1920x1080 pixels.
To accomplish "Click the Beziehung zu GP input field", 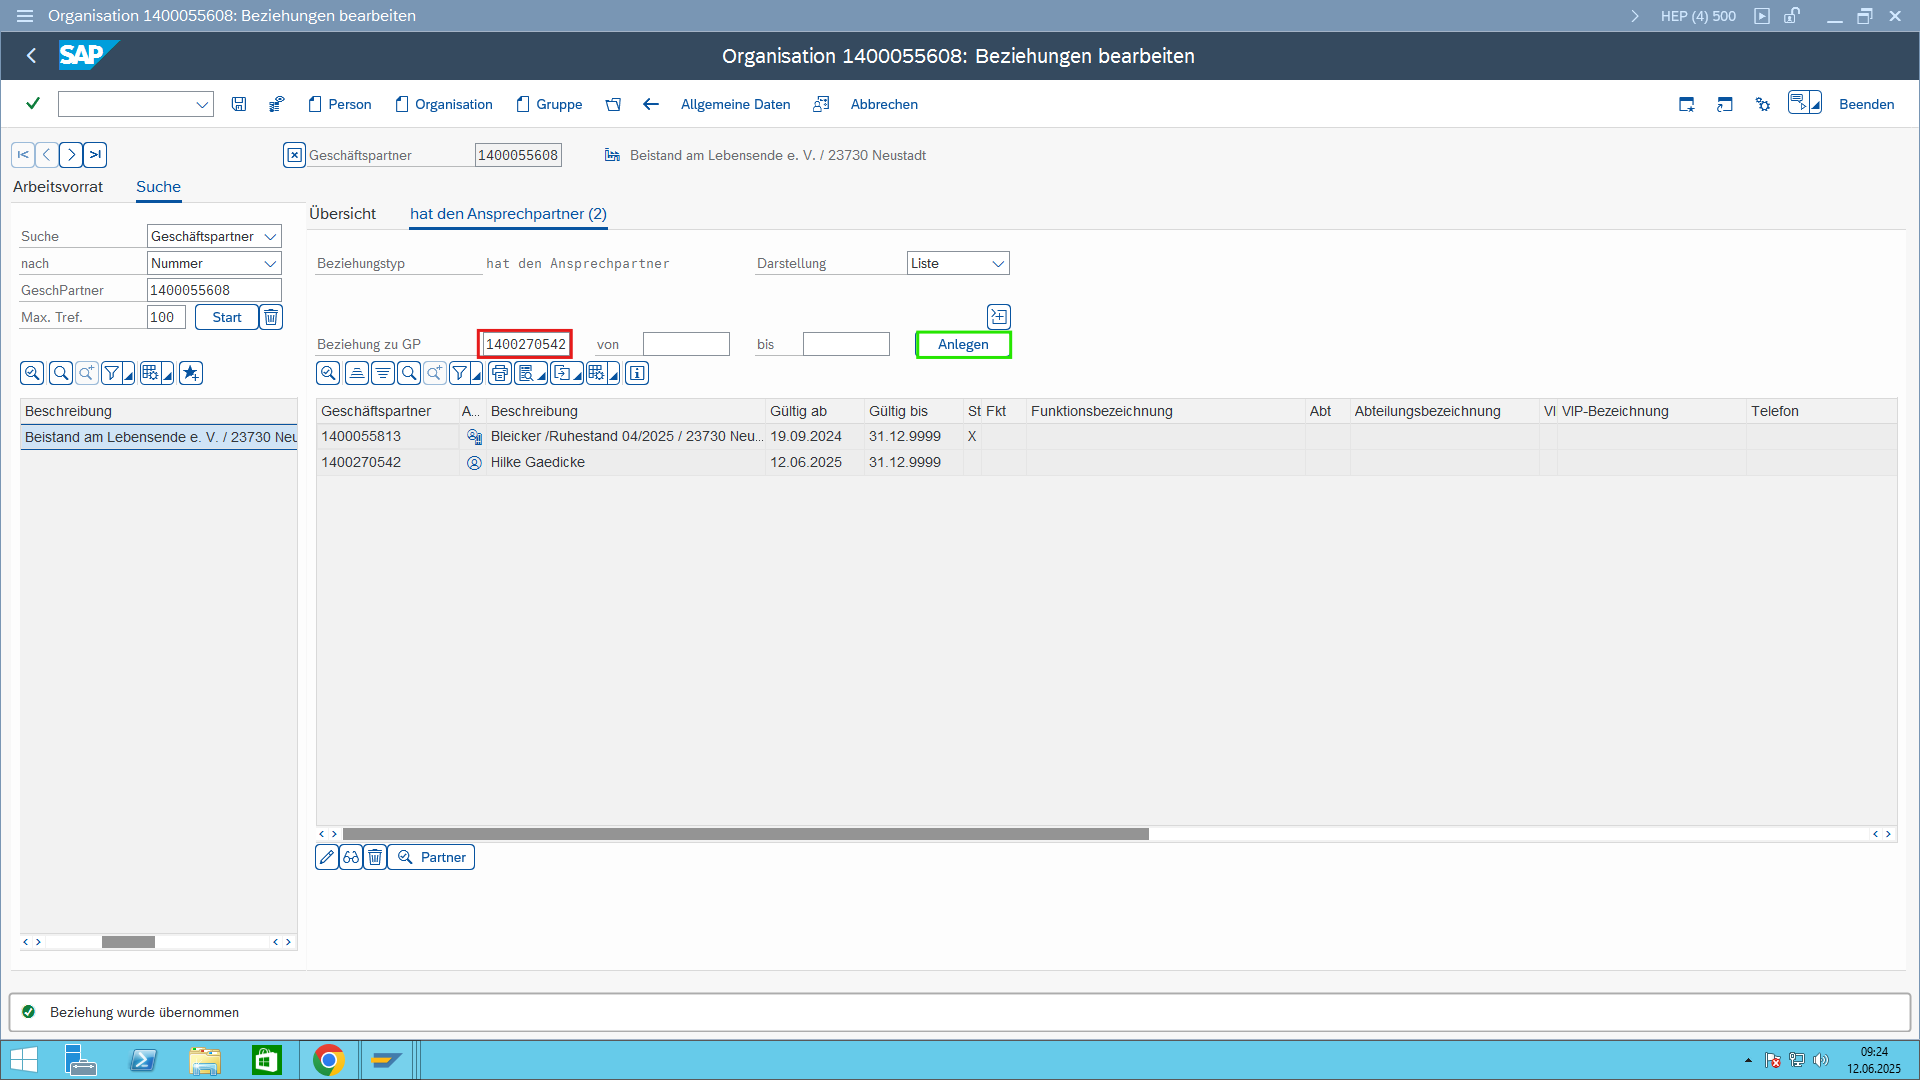I will (x=525, y=344).
